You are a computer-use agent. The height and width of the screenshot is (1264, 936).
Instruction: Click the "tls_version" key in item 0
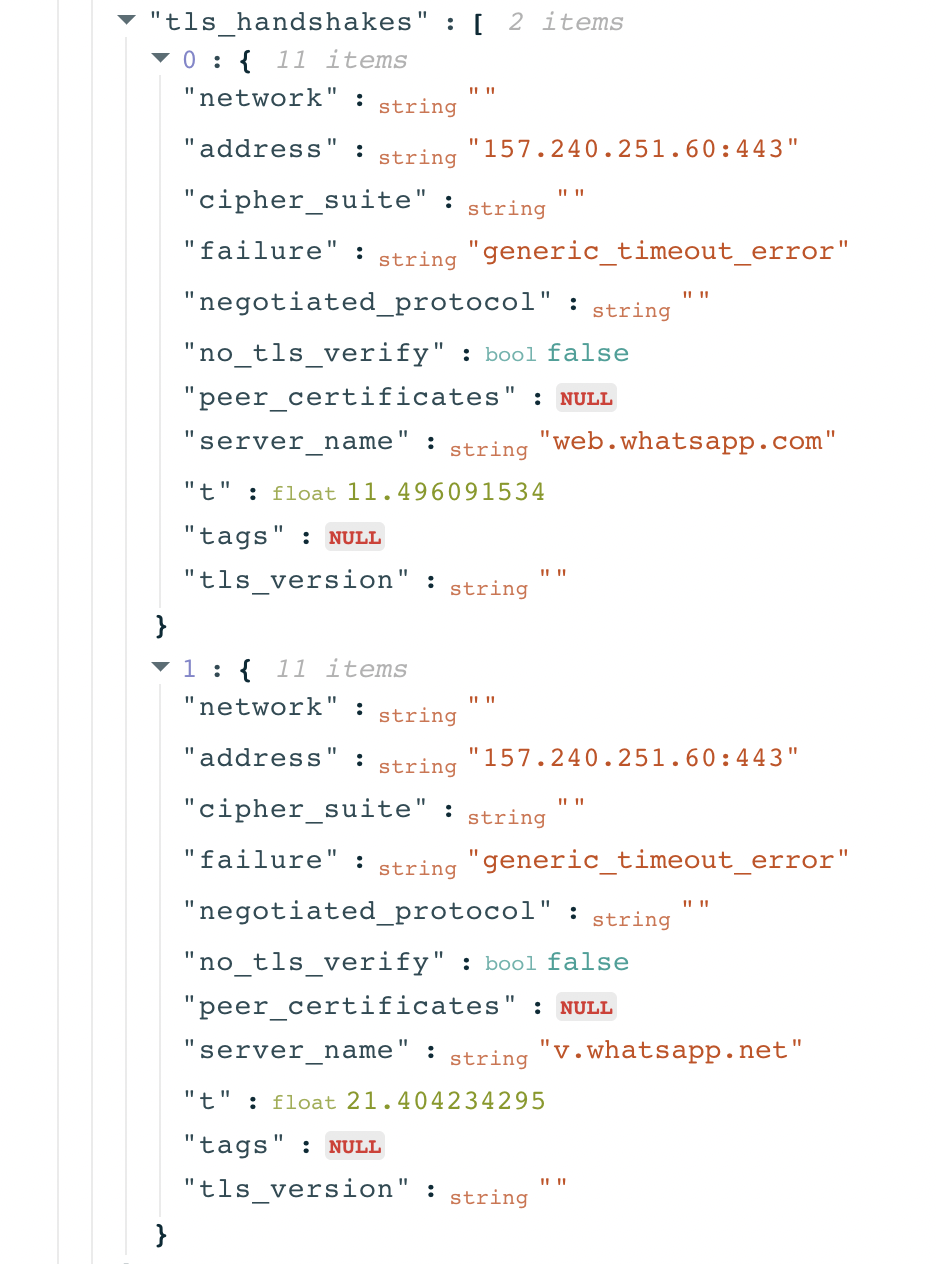pyautogui.click(x=296, y=580)
